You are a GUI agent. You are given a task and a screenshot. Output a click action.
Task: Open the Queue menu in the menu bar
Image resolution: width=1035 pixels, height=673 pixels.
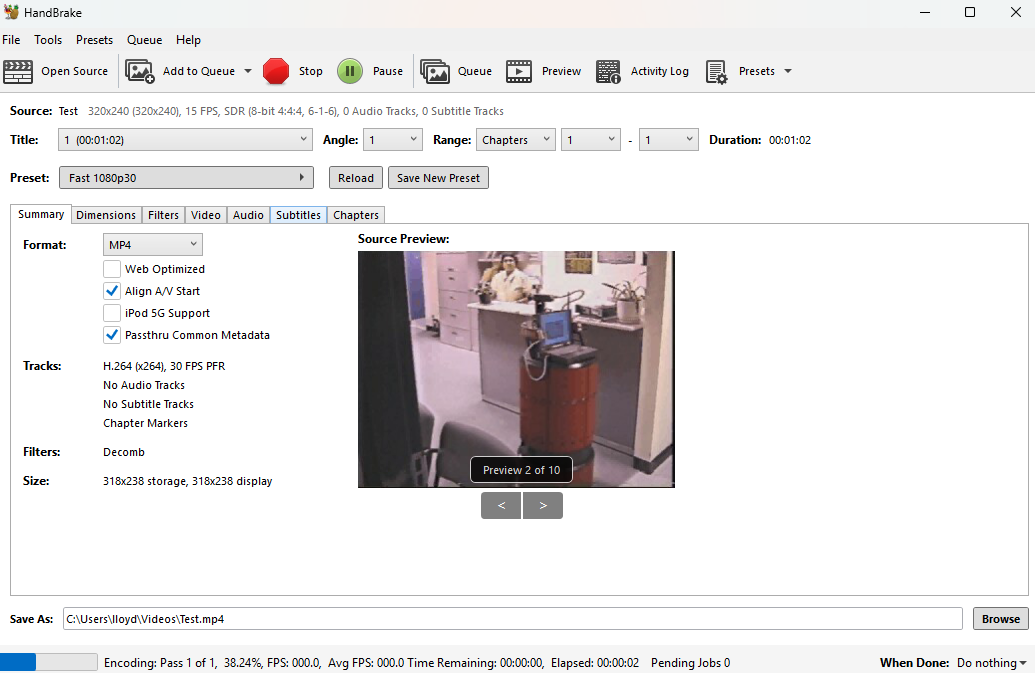click(145, 40)
